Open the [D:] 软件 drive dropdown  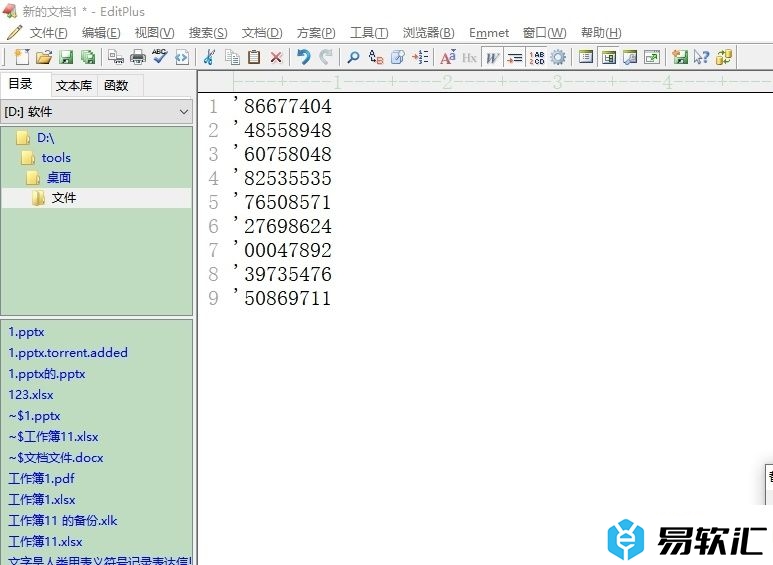coord(97,112)
